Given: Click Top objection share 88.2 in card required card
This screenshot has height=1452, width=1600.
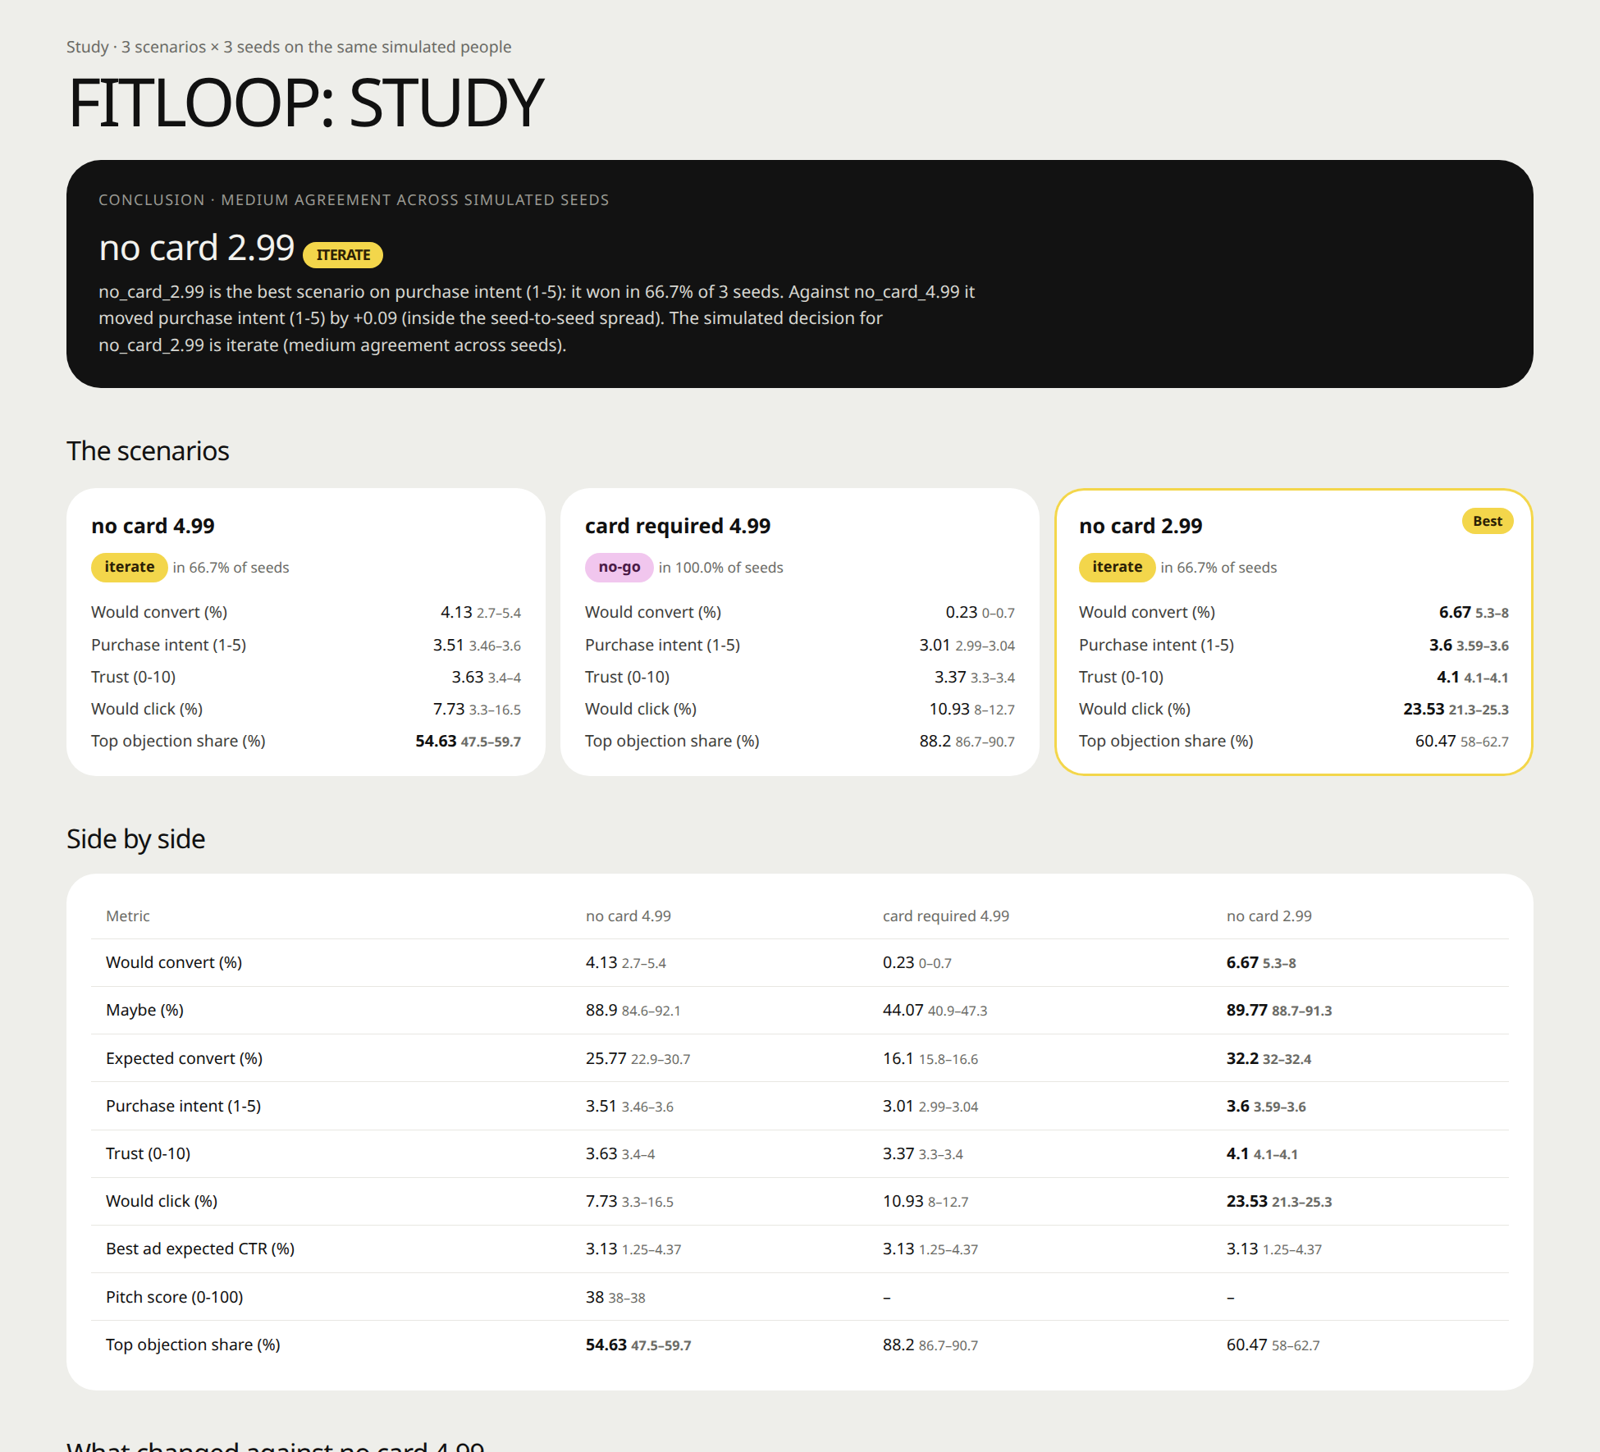Looking at the screenshot, I should tap(935, 741).
